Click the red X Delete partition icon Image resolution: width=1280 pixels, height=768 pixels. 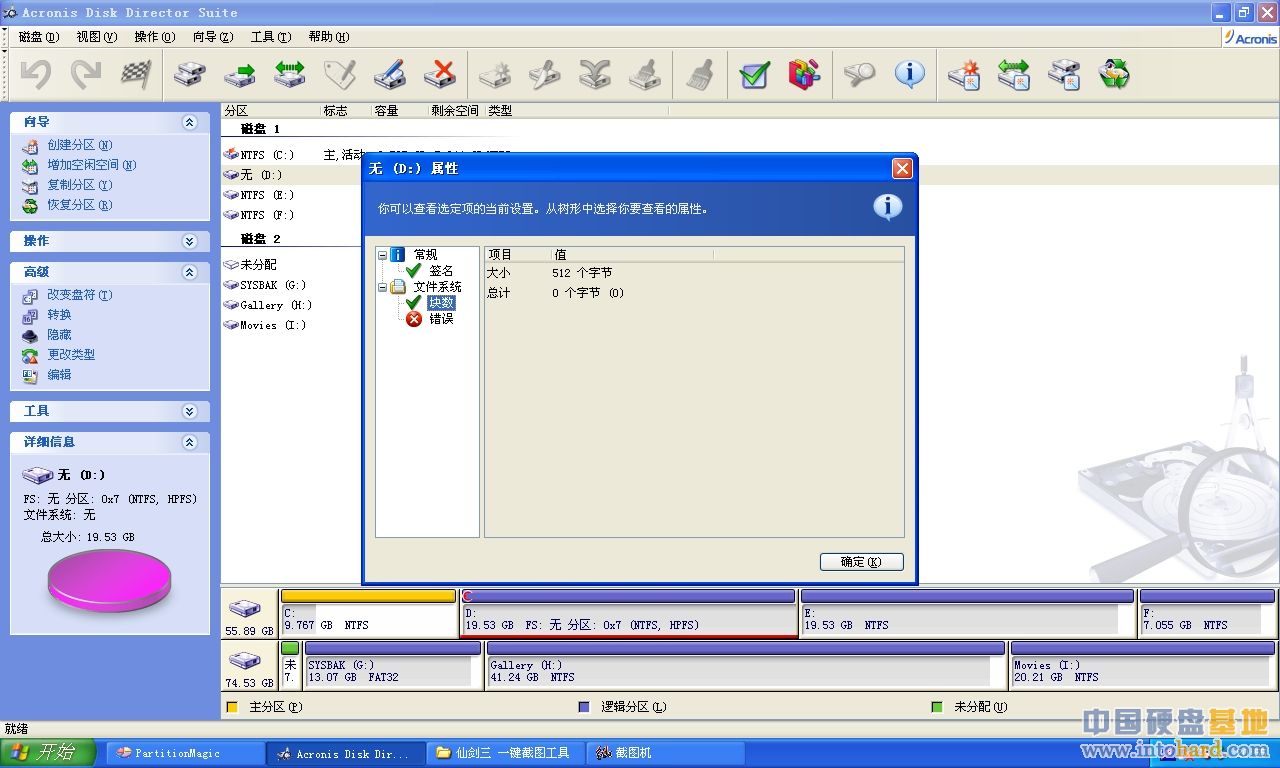coord(440,74)
